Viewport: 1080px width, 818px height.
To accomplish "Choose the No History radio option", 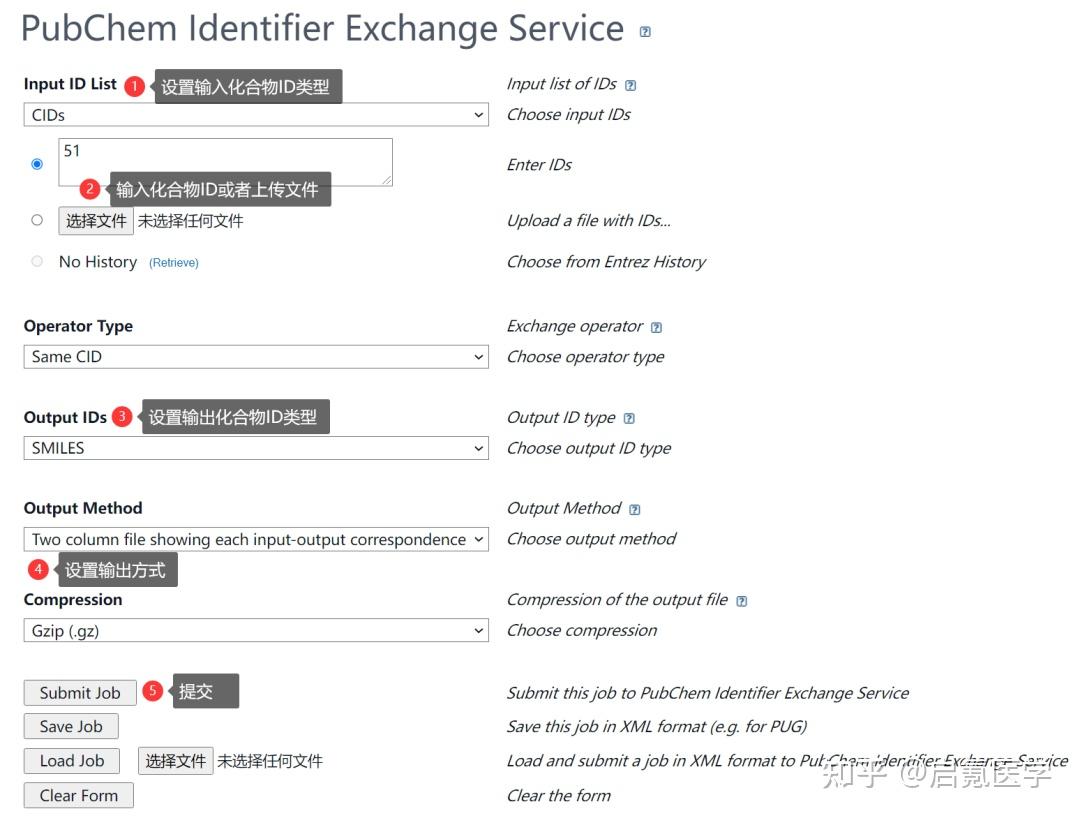I will point(37,262).
